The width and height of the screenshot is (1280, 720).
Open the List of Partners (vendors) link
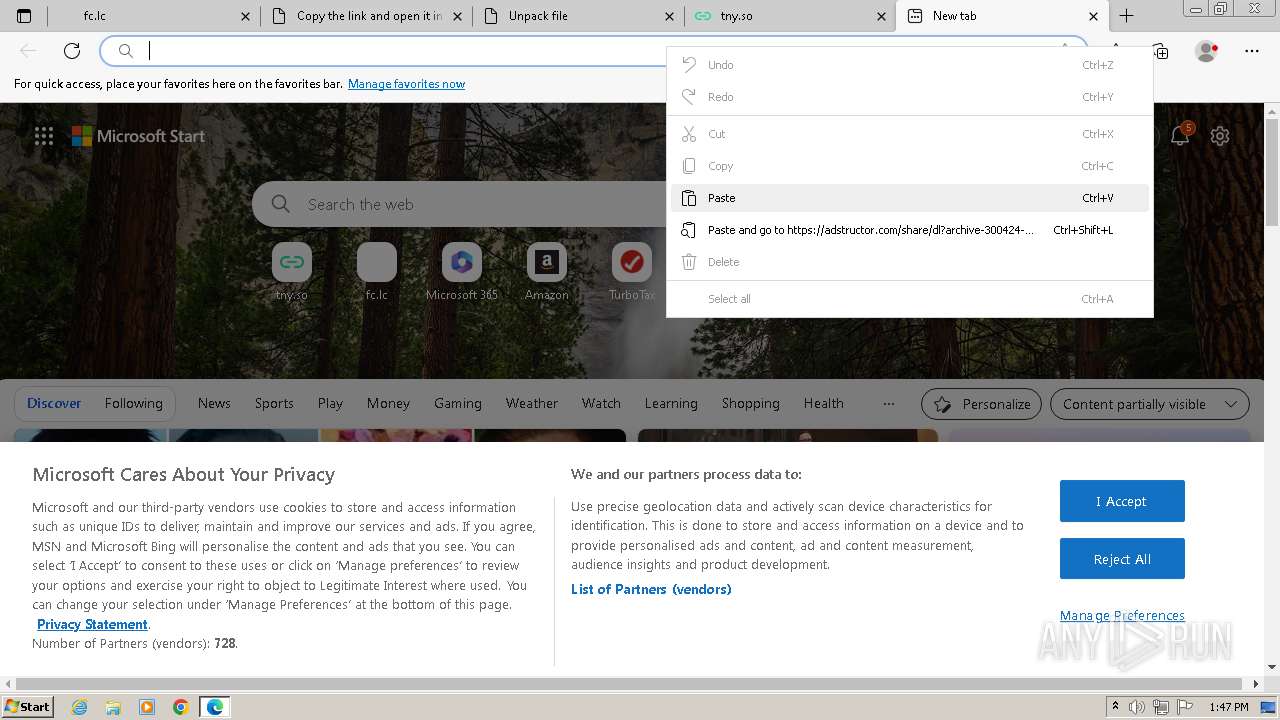651,589
